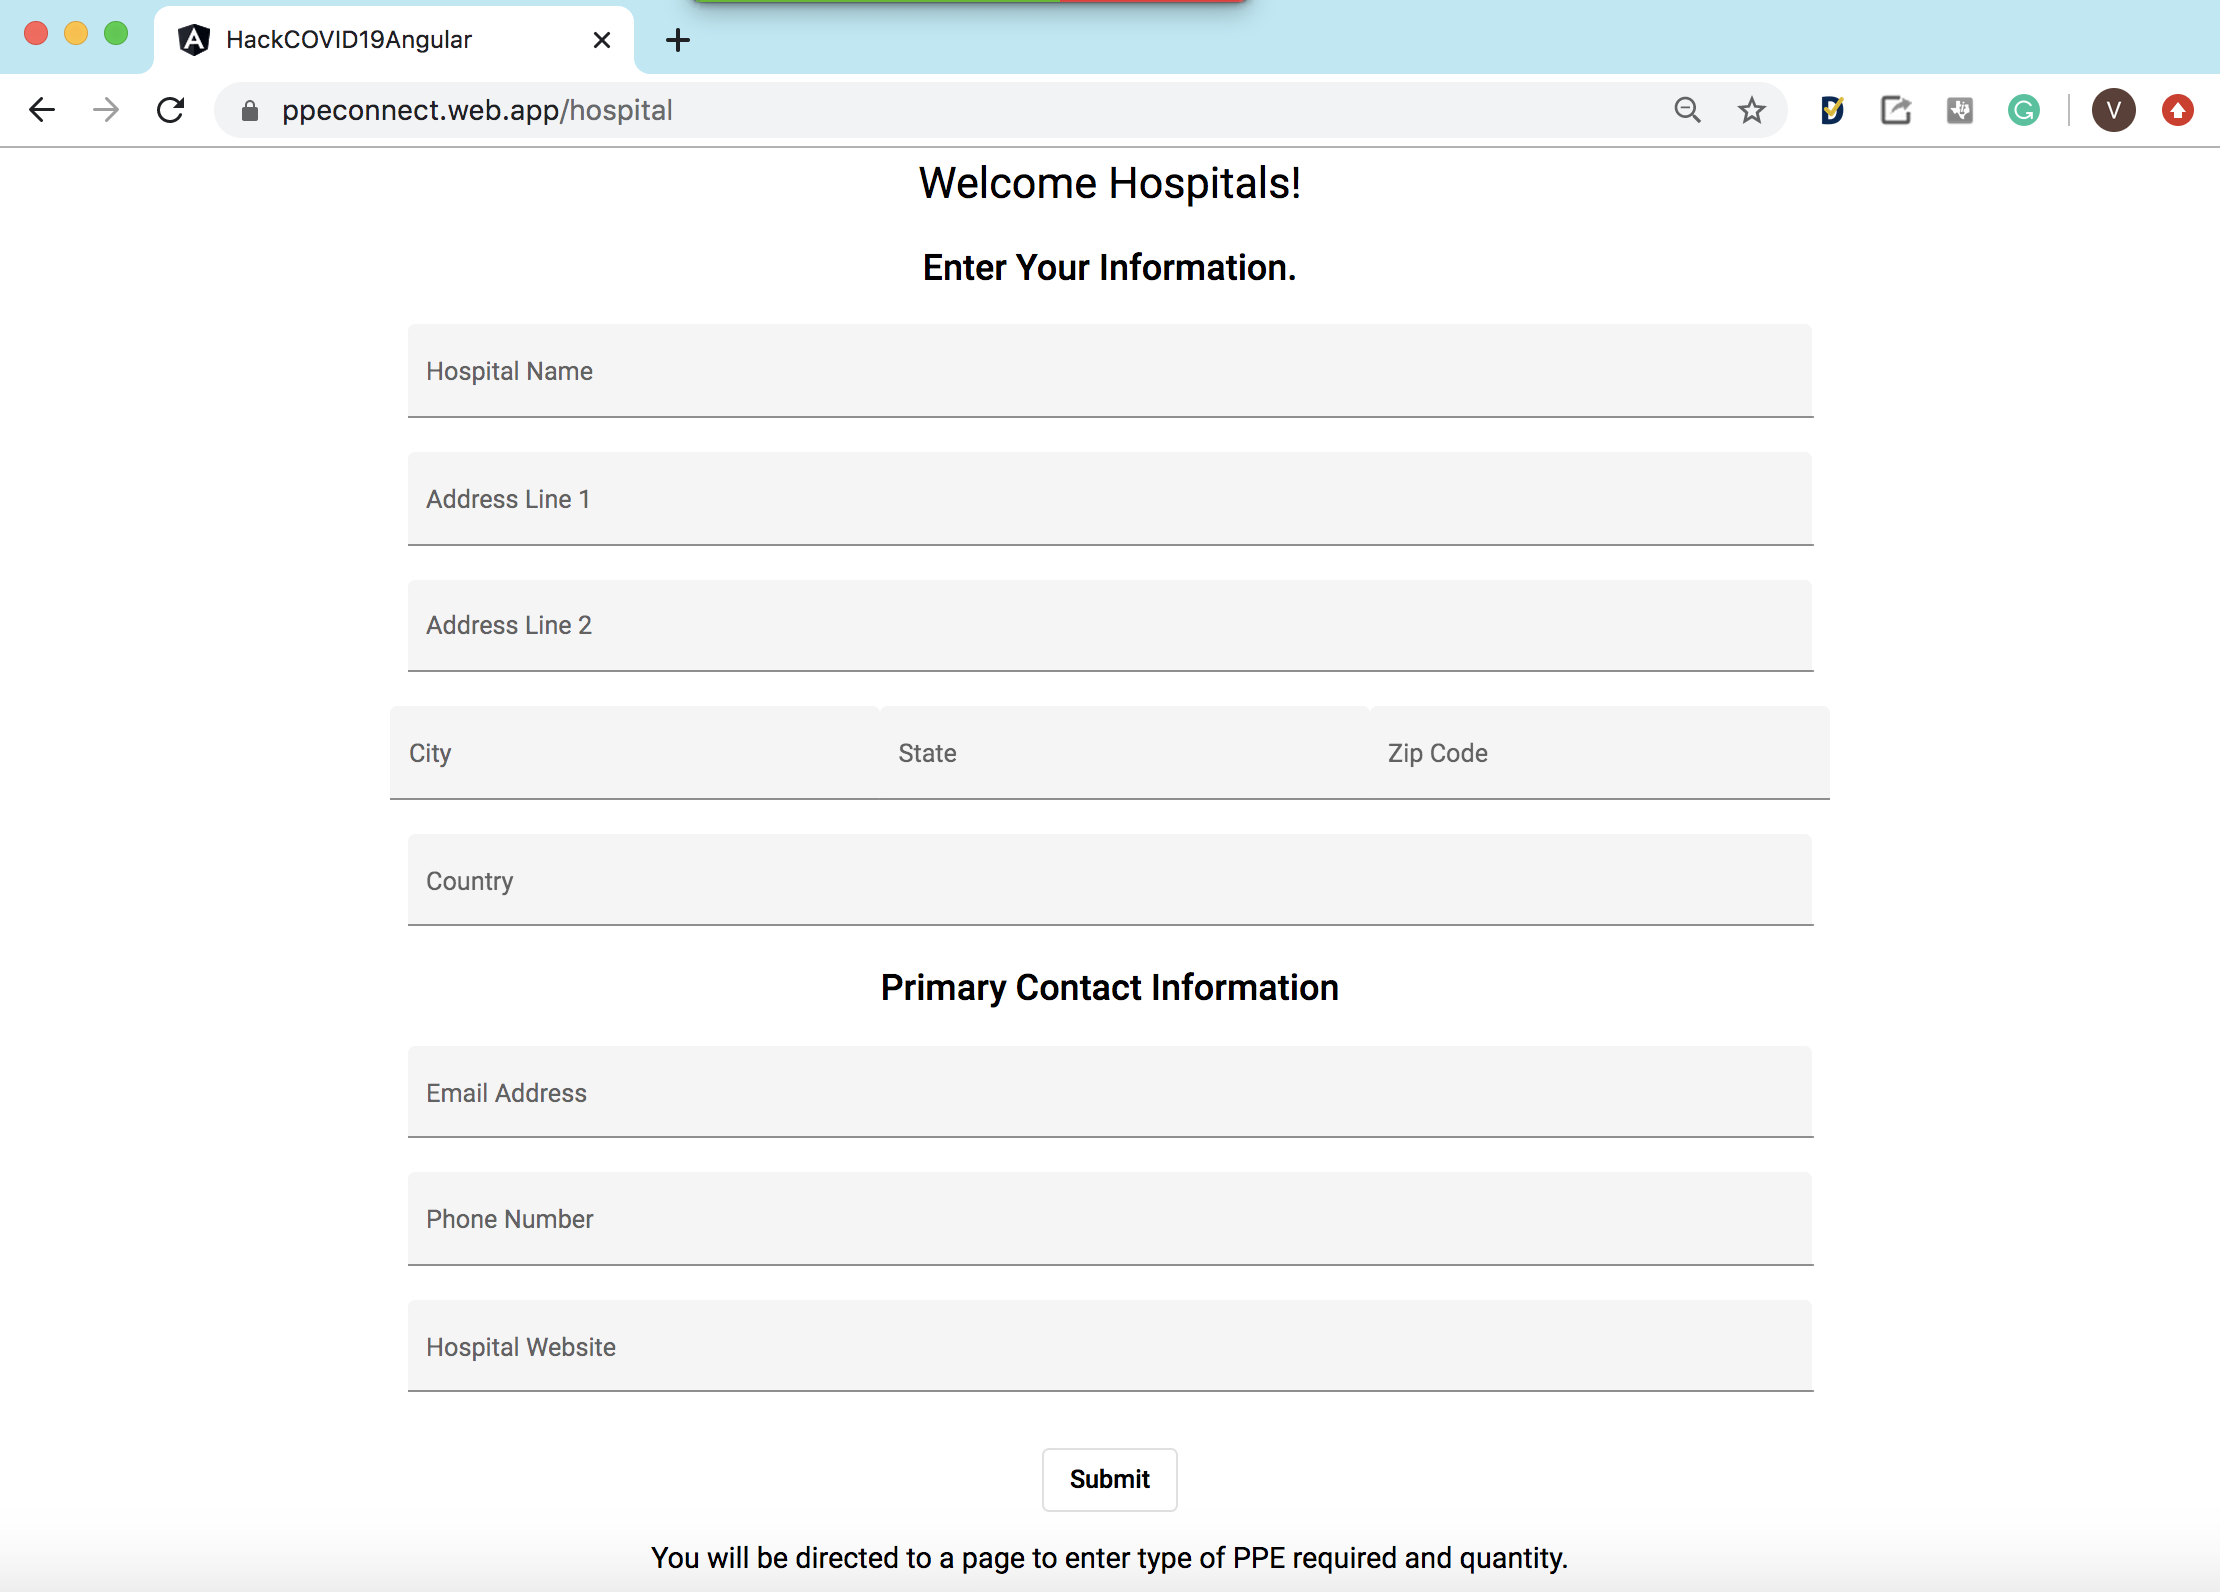Click the browser back arrow

(42, 110)
